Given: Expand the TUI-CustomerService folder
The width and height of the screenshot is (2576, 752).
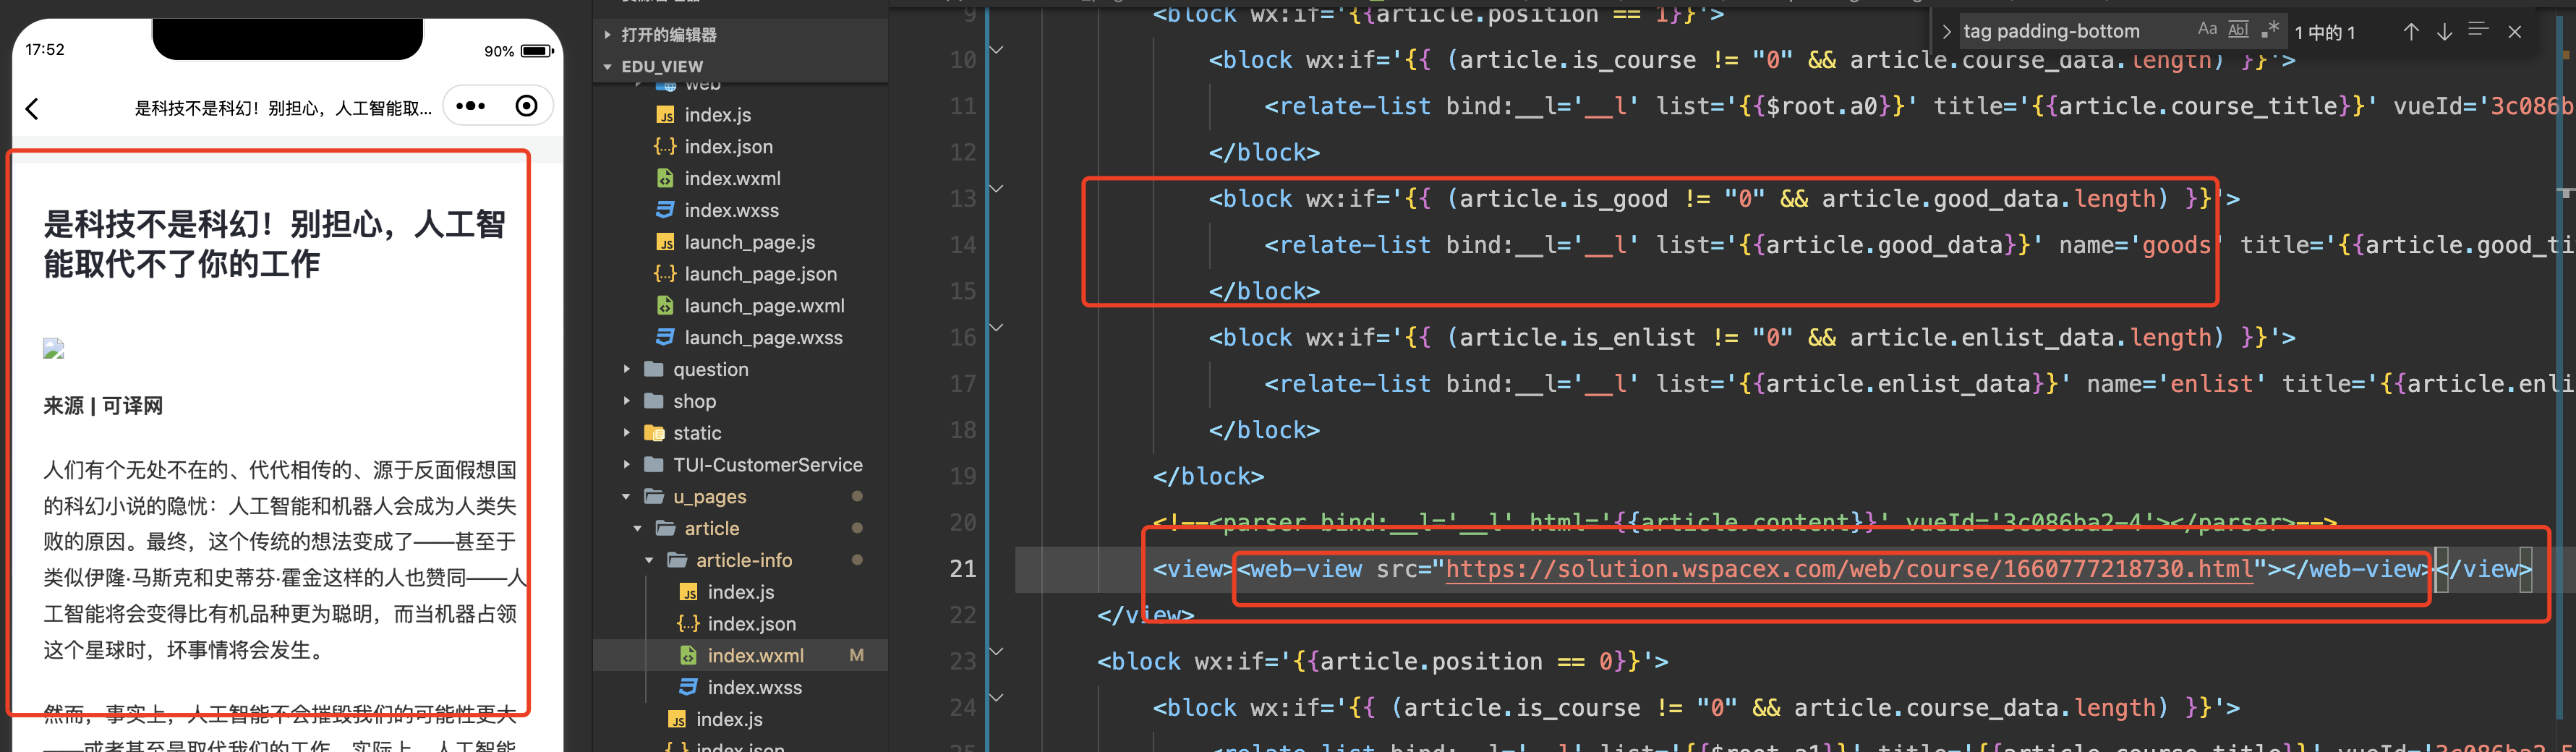Looking at the screenshot, I should [627, 465].
